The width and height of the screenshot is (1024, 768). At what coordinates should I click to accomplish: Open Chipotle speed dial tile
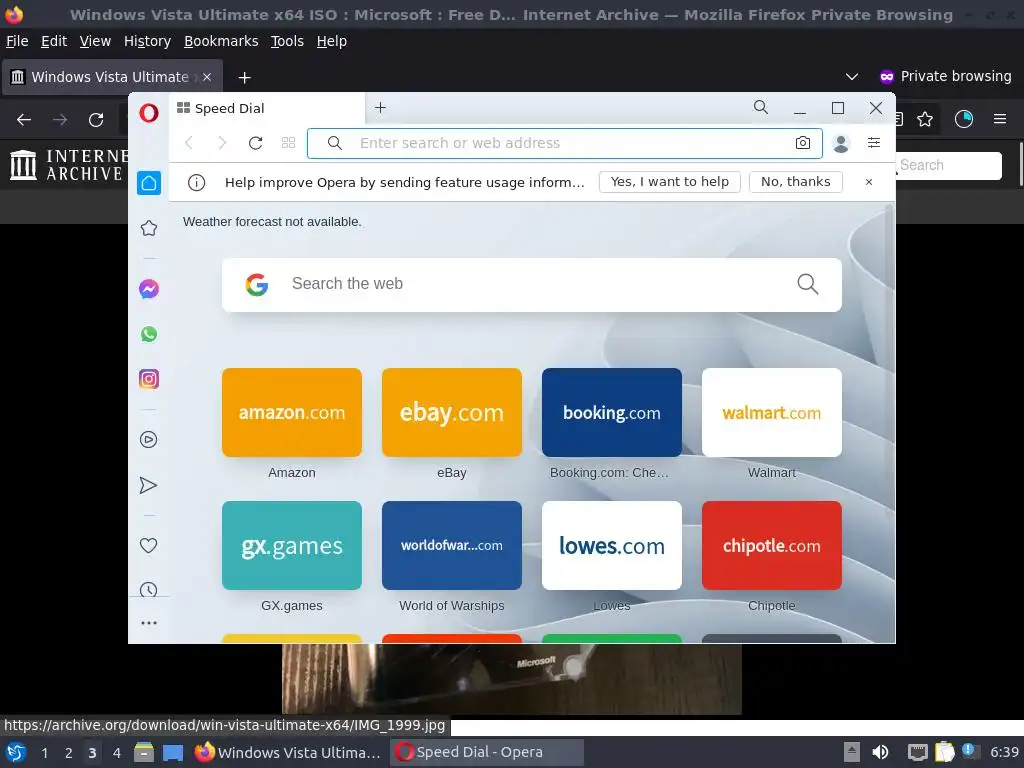click(x=772, y=545)
